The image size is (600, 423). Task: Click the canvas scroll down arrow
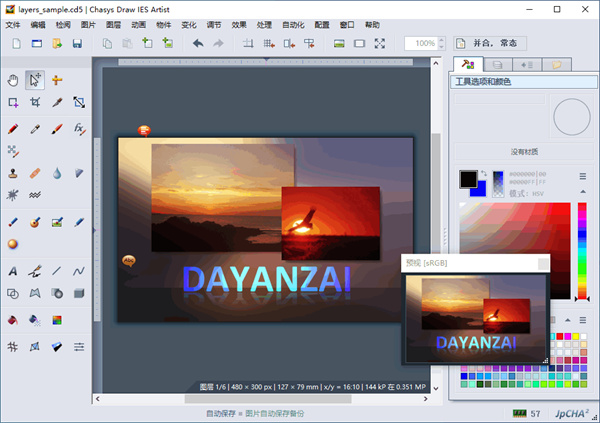436,388
